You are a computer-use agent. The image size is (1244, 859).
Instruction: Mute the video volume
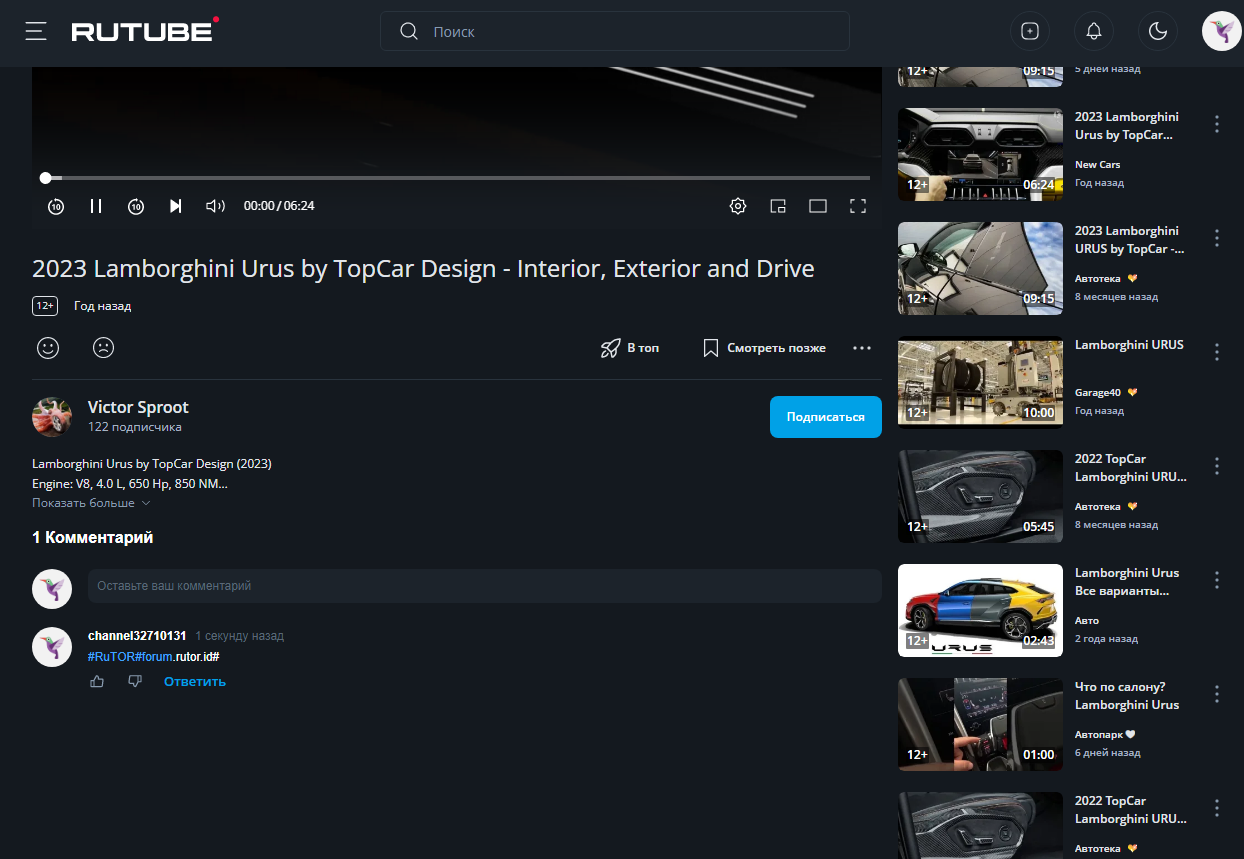215,206
